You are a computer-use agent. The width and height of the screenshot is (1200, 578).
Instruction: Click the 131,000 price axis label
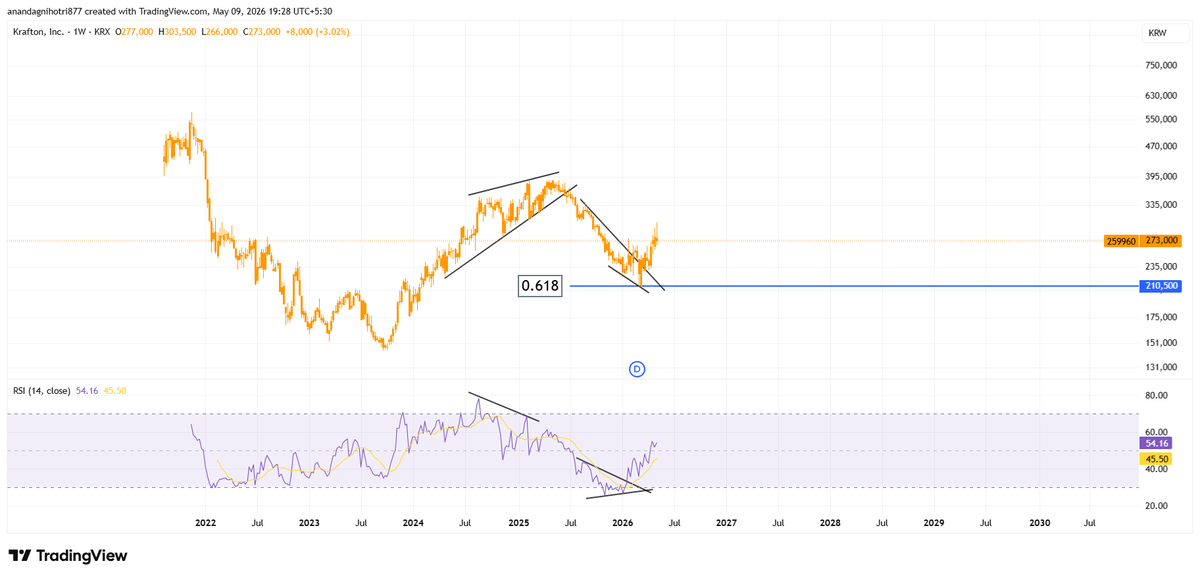point(1161,368)
